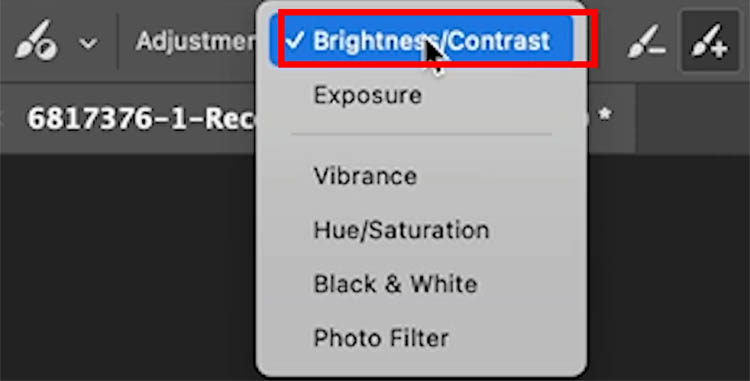Pick Photo Filter from the dropdown
Viewport: 750px width, 381px height.
pos(381,338)
